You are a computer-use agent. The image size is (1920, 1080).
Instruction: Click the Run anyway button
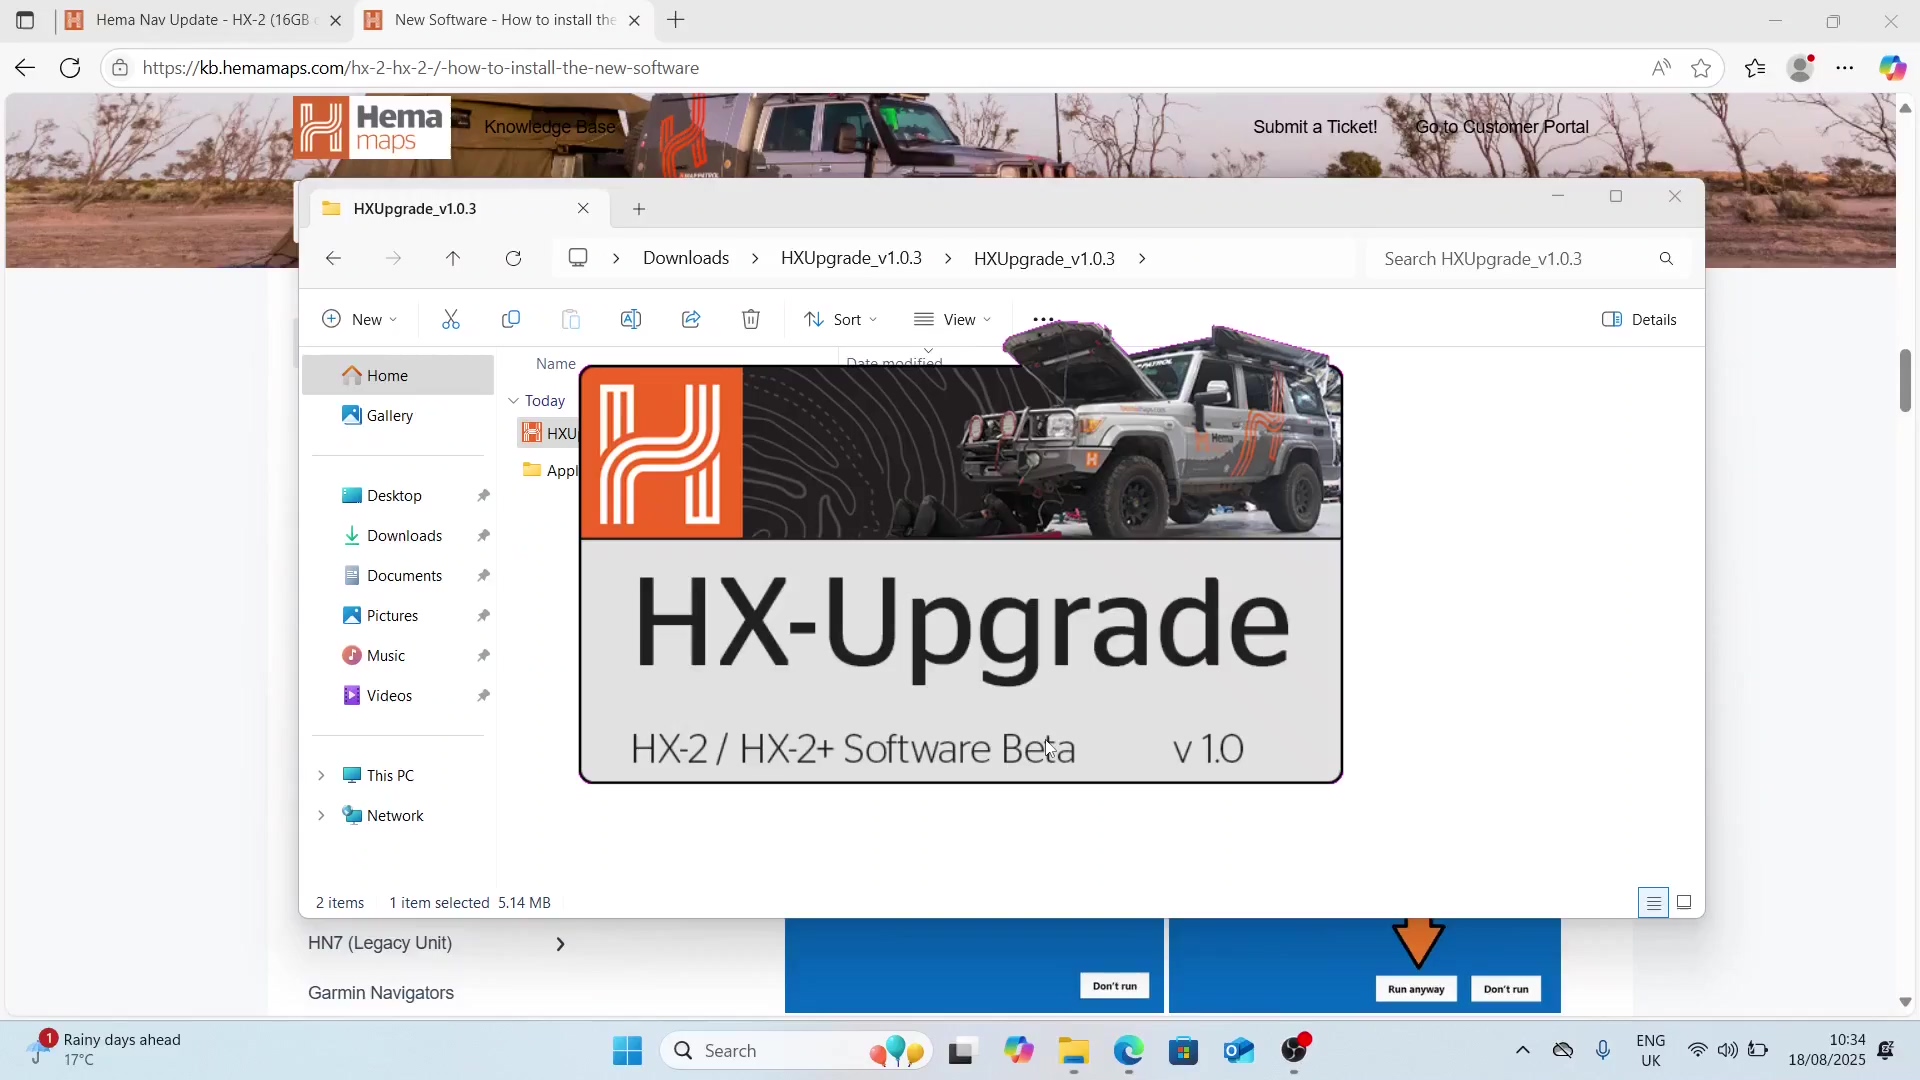point(1416,989)
